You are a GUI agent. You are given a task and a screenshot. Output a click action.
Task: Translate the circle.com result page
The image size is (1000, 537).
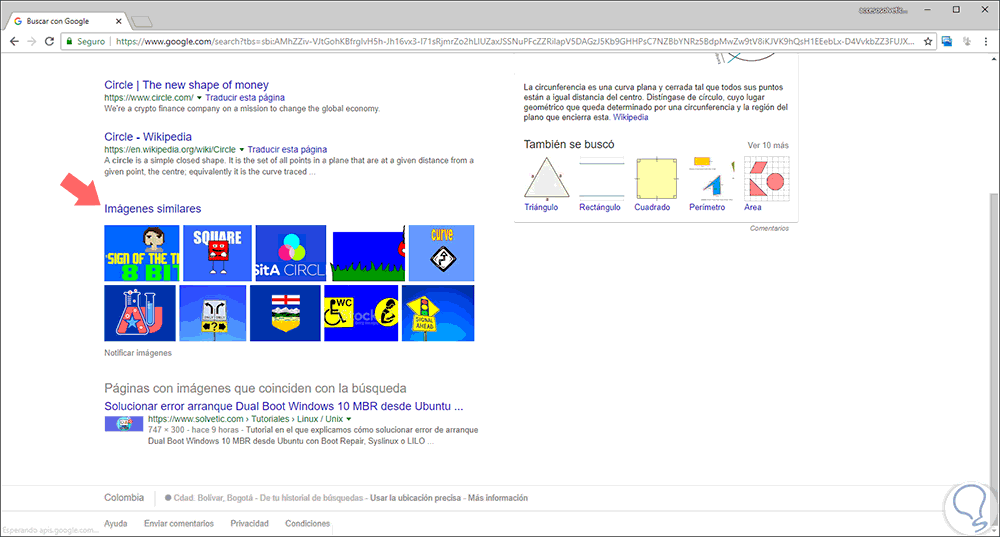coord(245,98)
